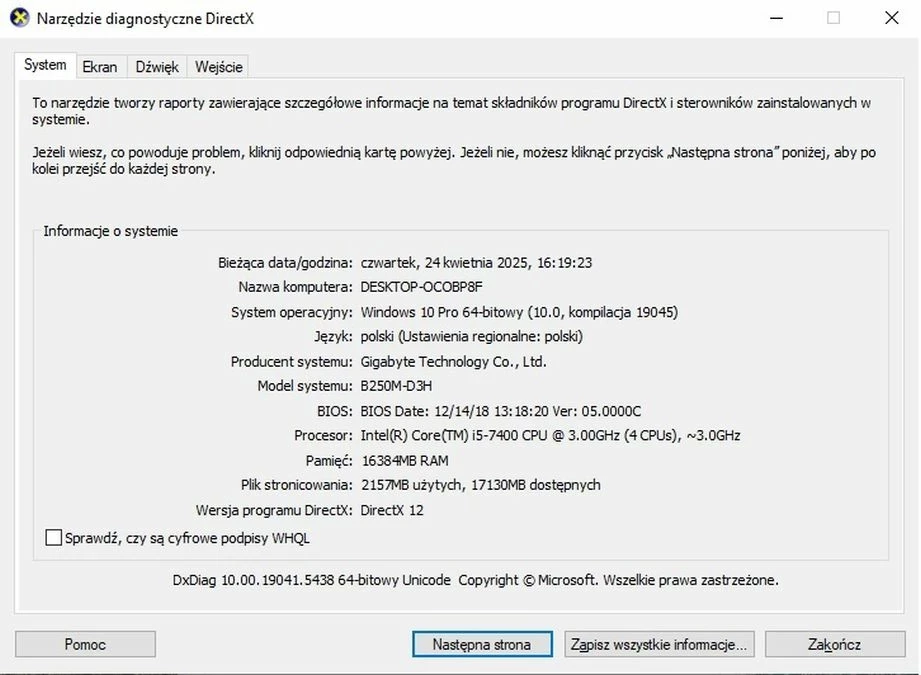Click the DirectX 12 version value

392,510
